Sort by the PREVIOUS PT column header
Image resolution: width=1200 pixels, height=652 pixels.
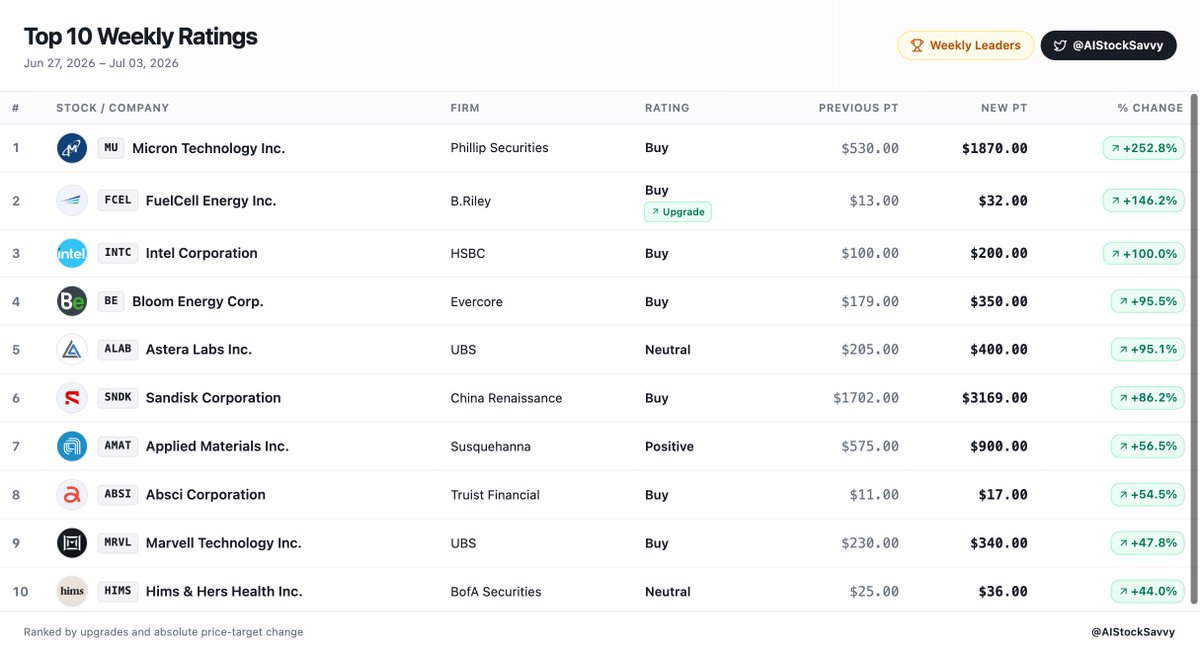point(858,108)
